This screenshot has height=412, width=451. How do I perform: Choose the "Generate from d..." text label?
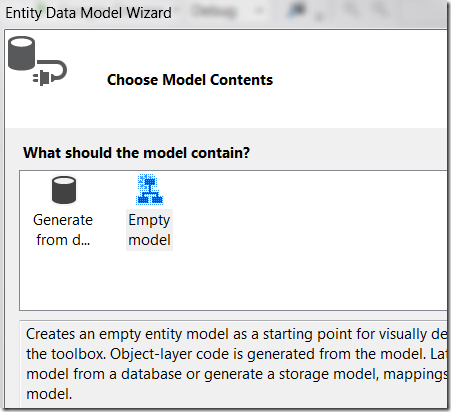63,230
